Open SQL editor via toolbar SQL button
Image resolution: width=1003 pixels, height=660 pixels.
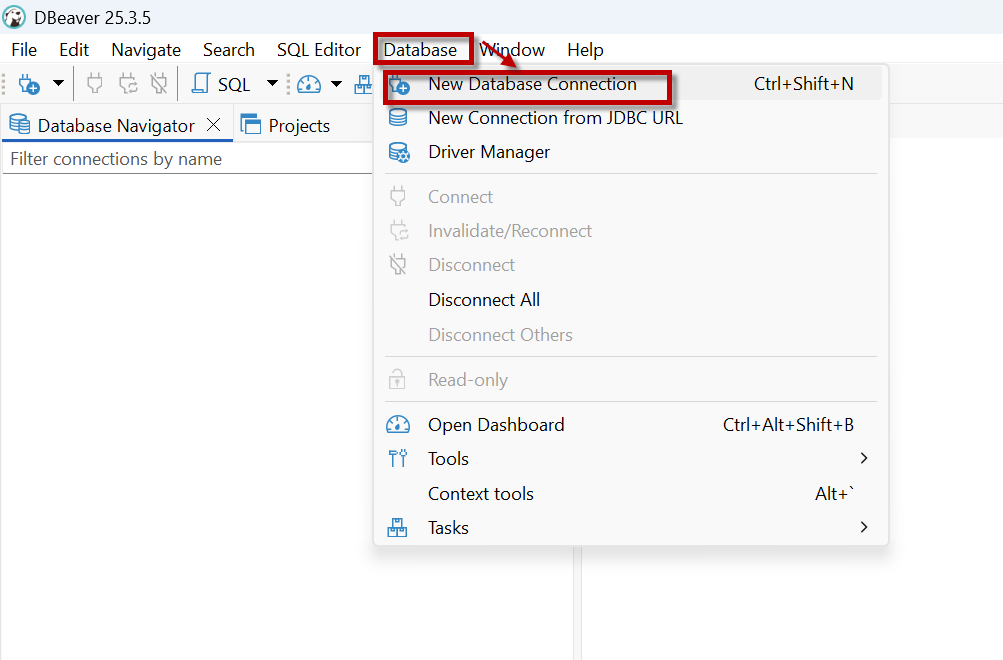pyautogui.click(x=222, y=85)
